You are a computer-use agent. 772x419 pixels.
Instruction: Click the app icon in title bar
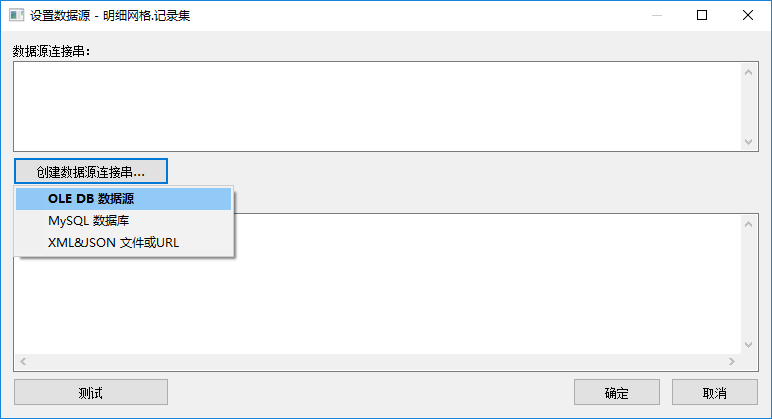(x=17, y=16)
